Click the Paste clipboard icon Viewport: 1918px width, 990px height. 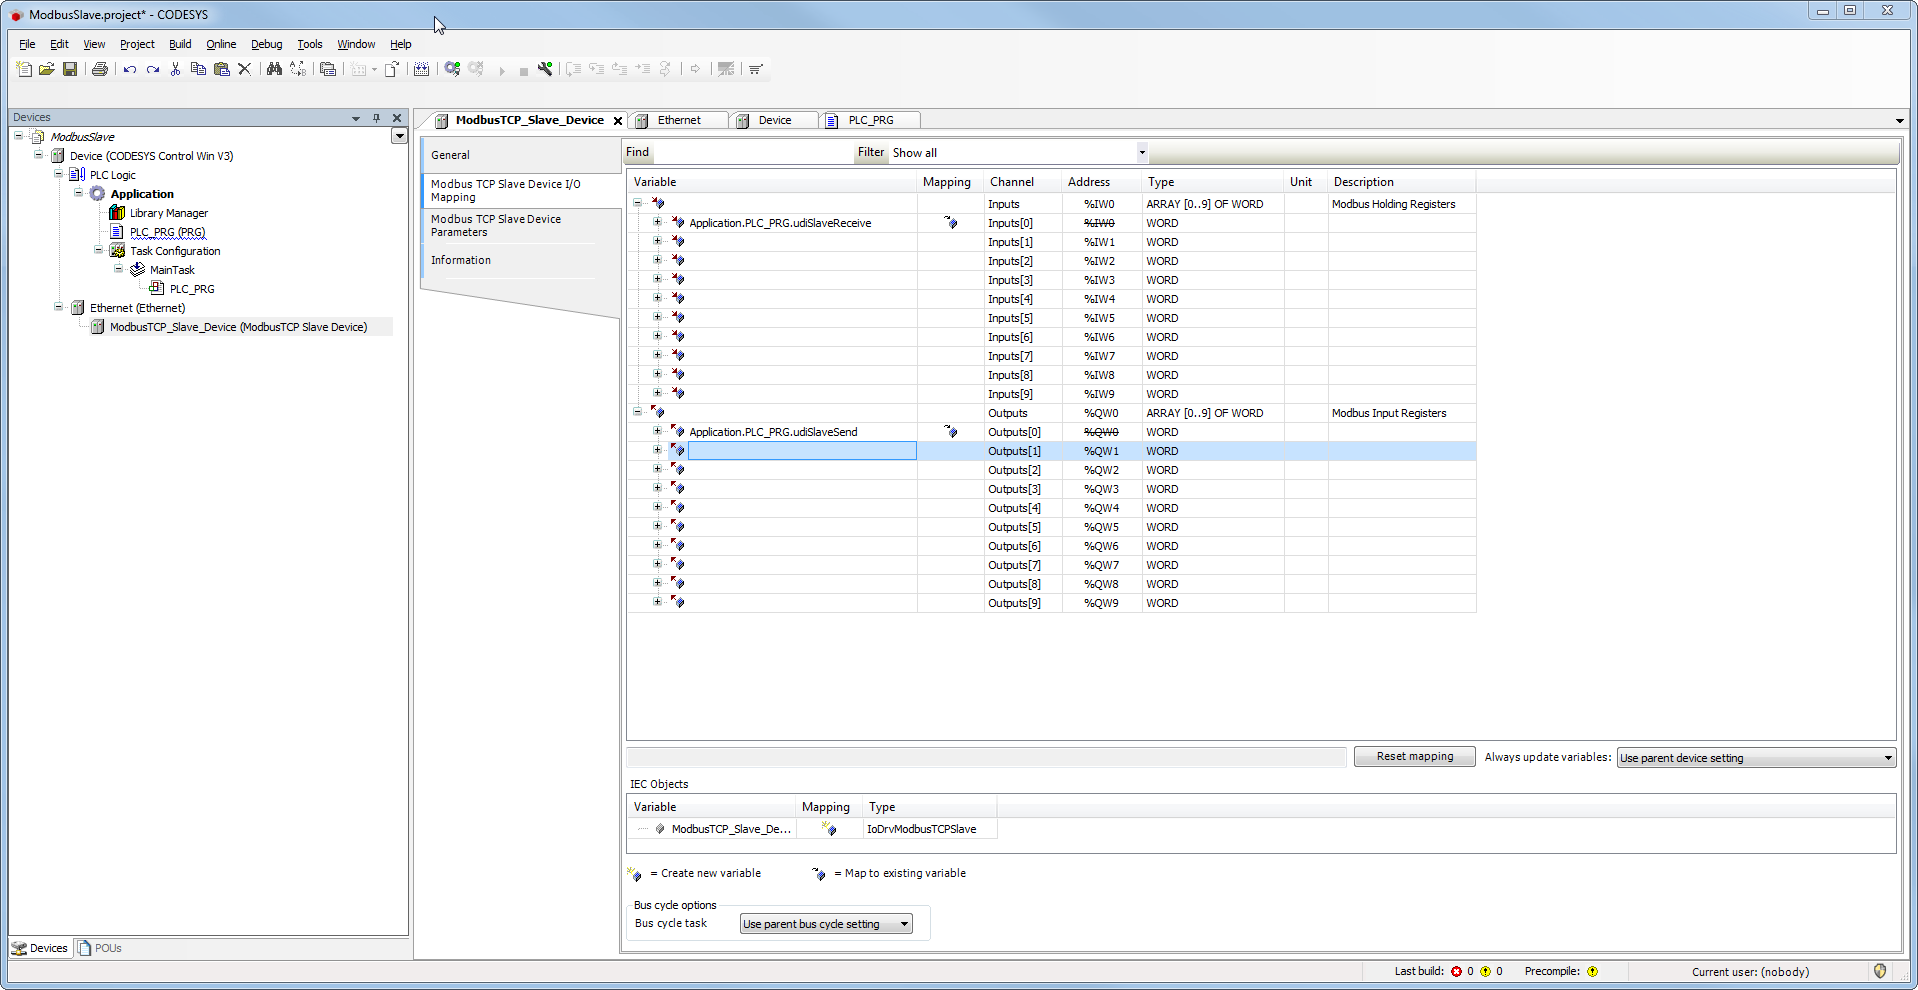click(x=222, y=69)
